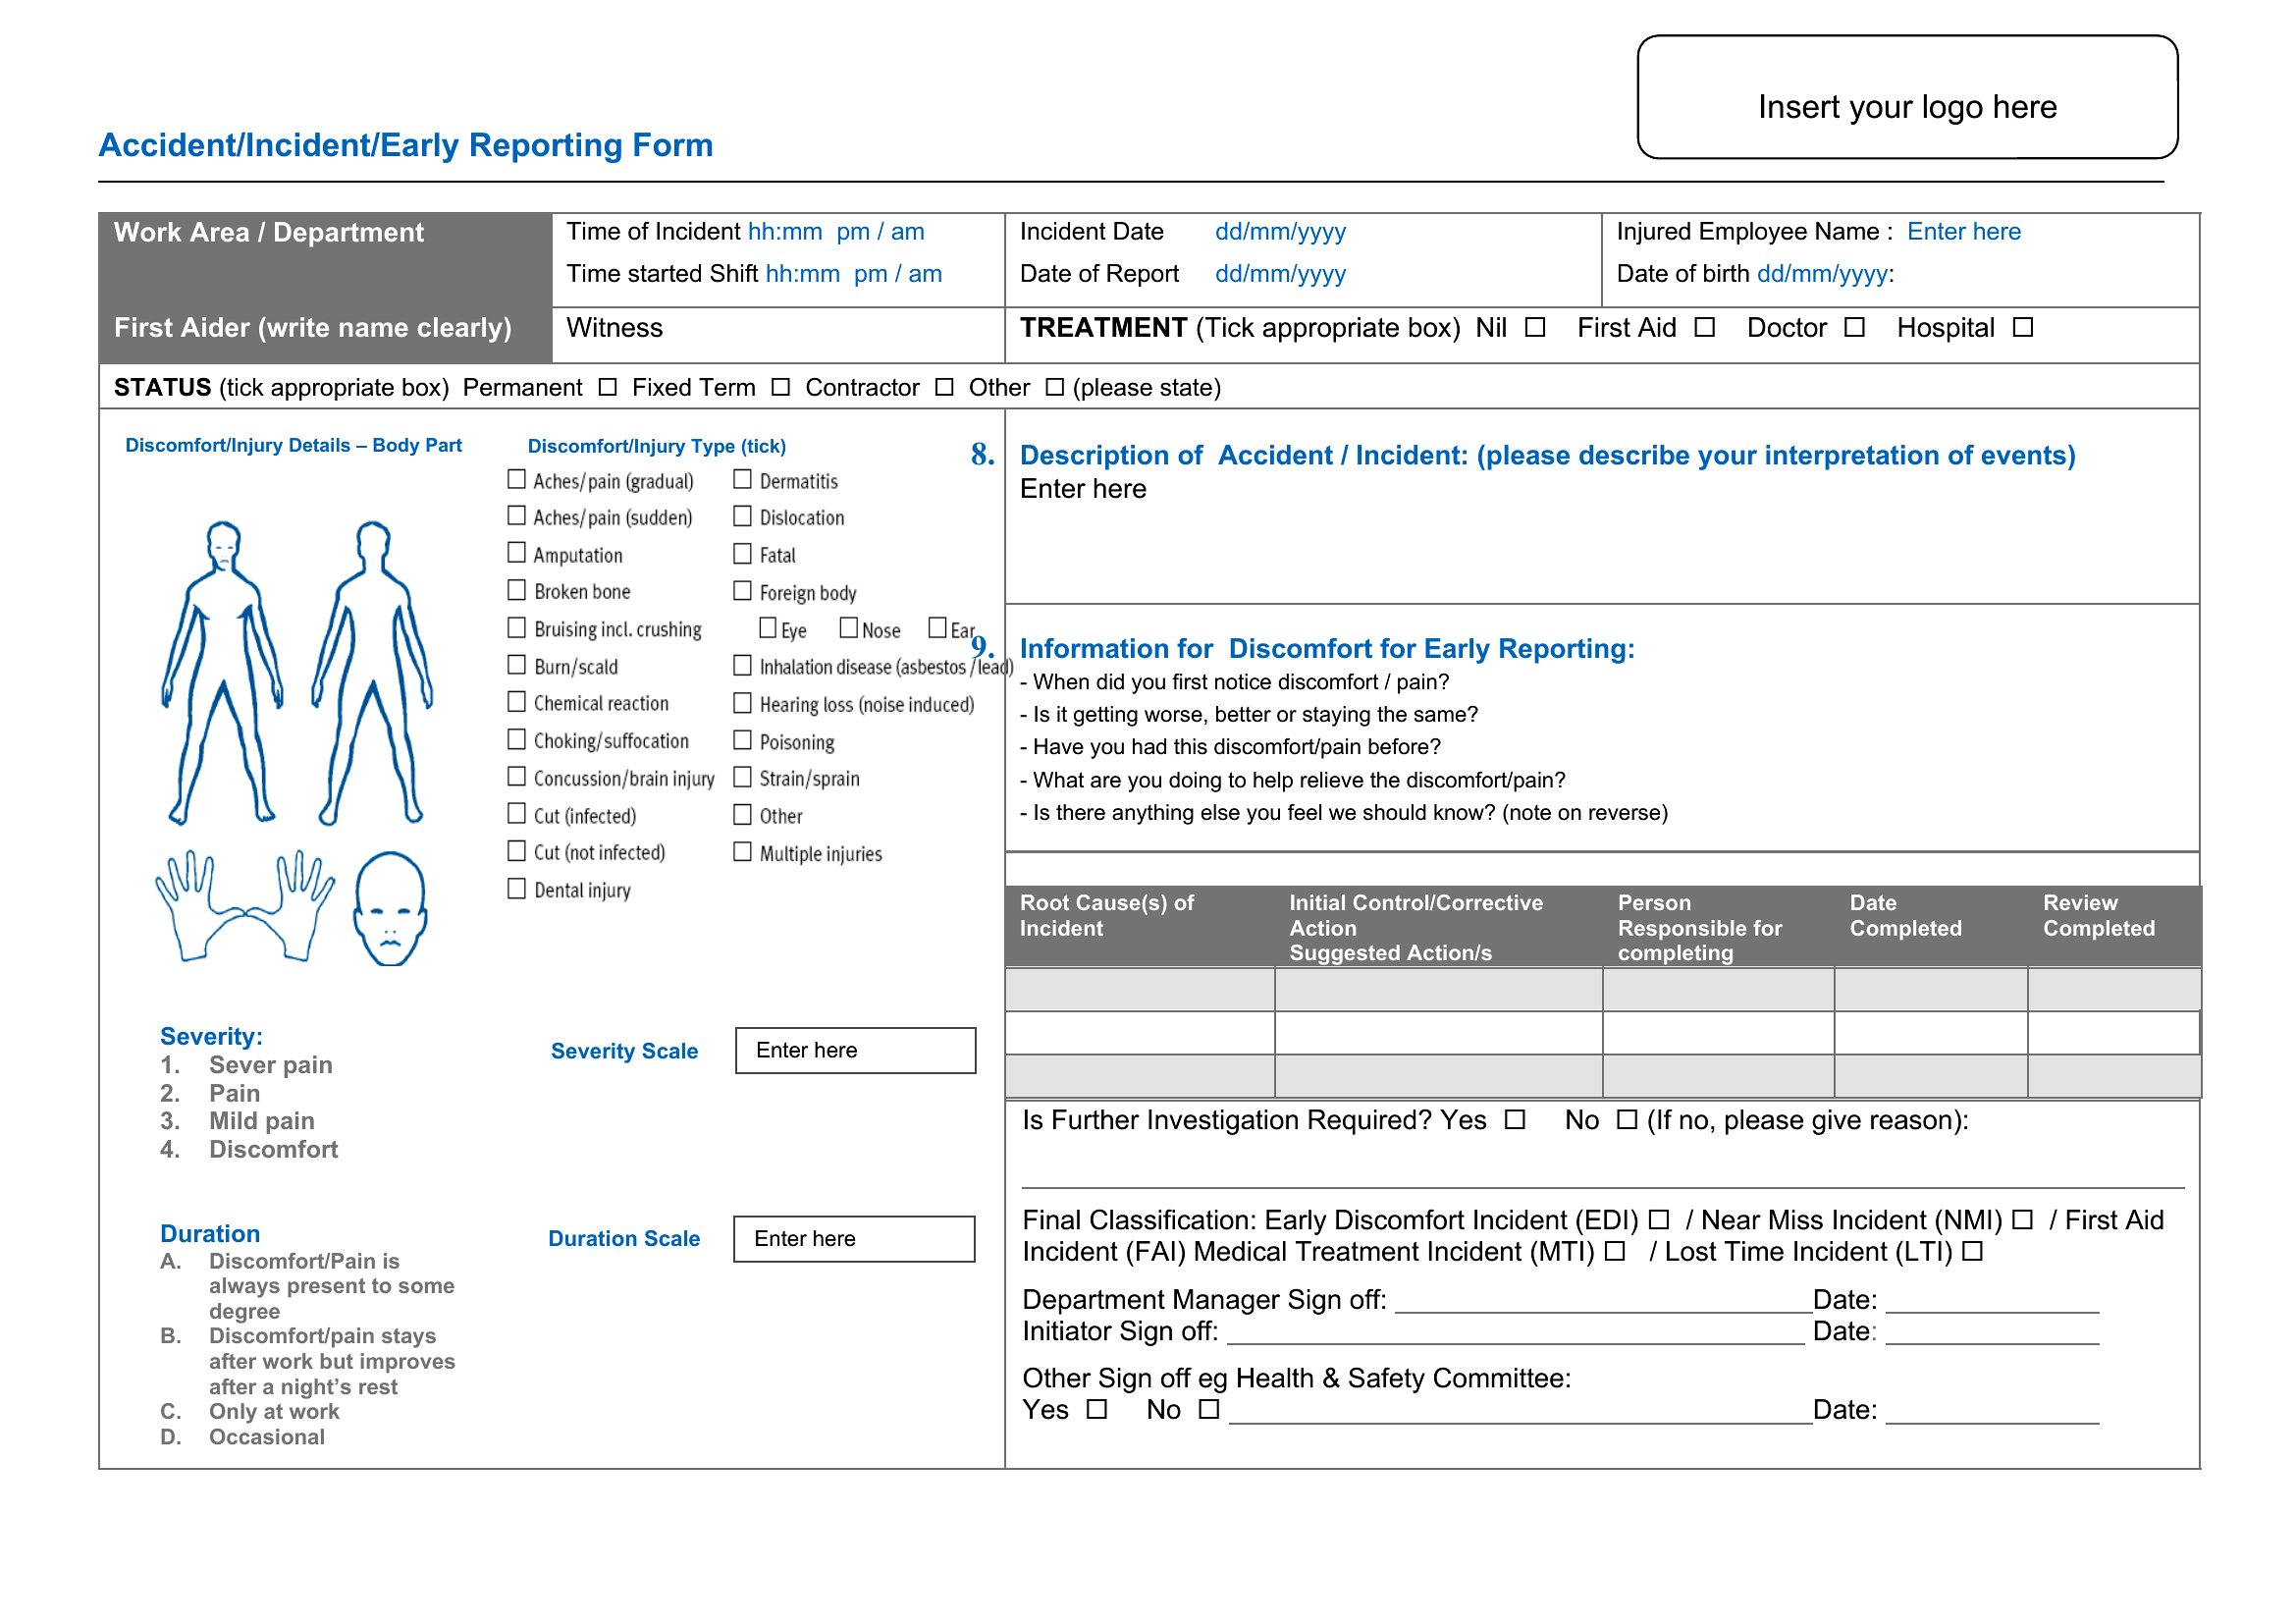Tick the Burn/scald checkbox

(517, 665)
